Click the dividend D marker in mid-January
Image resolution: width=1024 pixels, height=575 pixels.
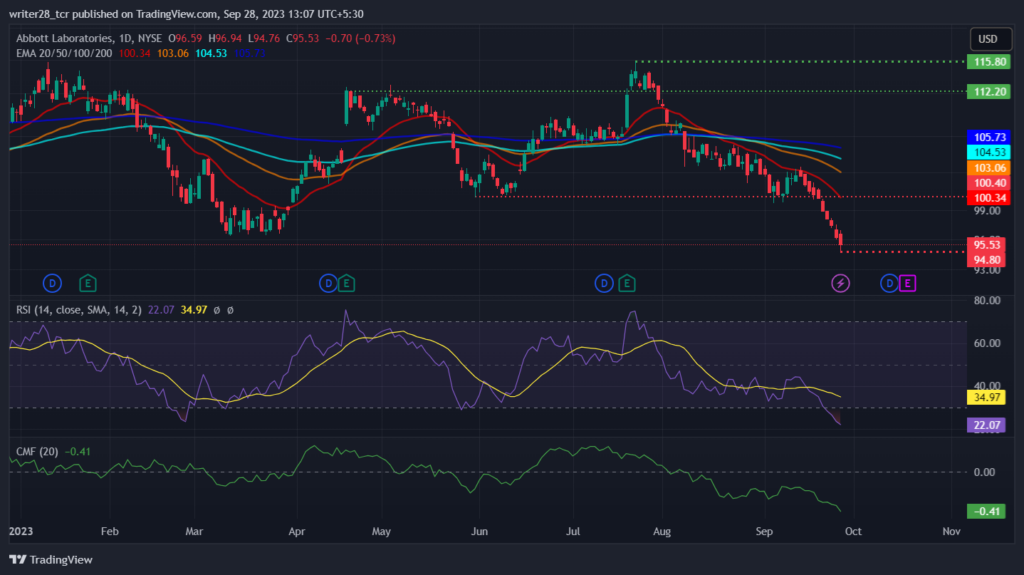pyautogui.click(x=52, y=284)
